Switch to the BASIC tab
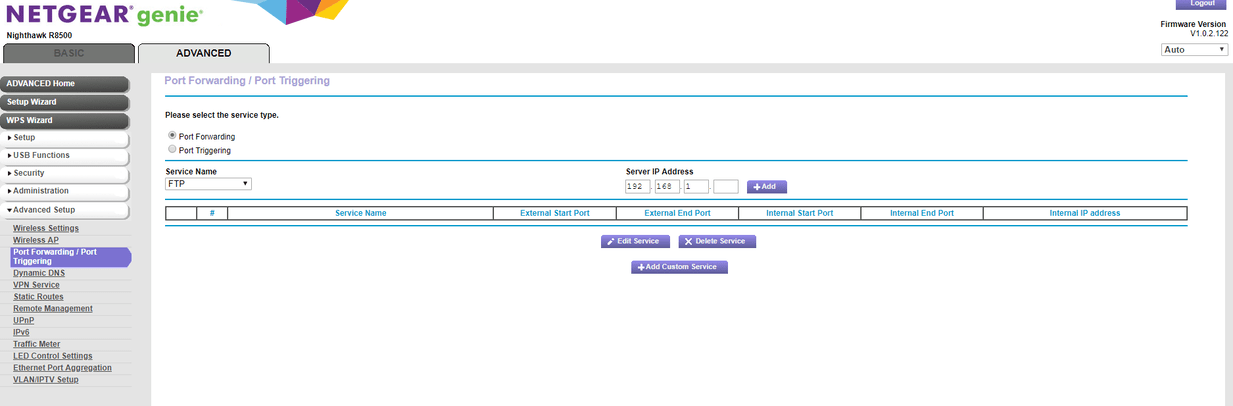The height and width of the screenshot is (406, 1233). (68, 53)
